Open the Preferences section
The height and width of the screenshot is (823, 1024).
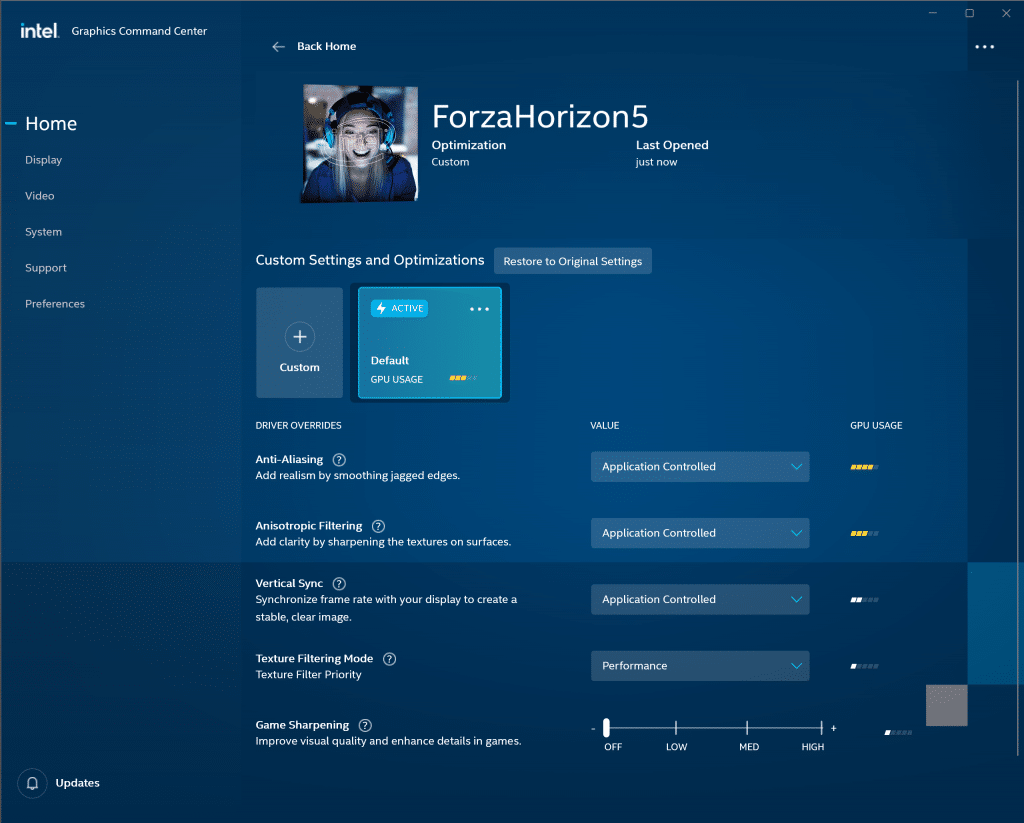pos(55,304)
